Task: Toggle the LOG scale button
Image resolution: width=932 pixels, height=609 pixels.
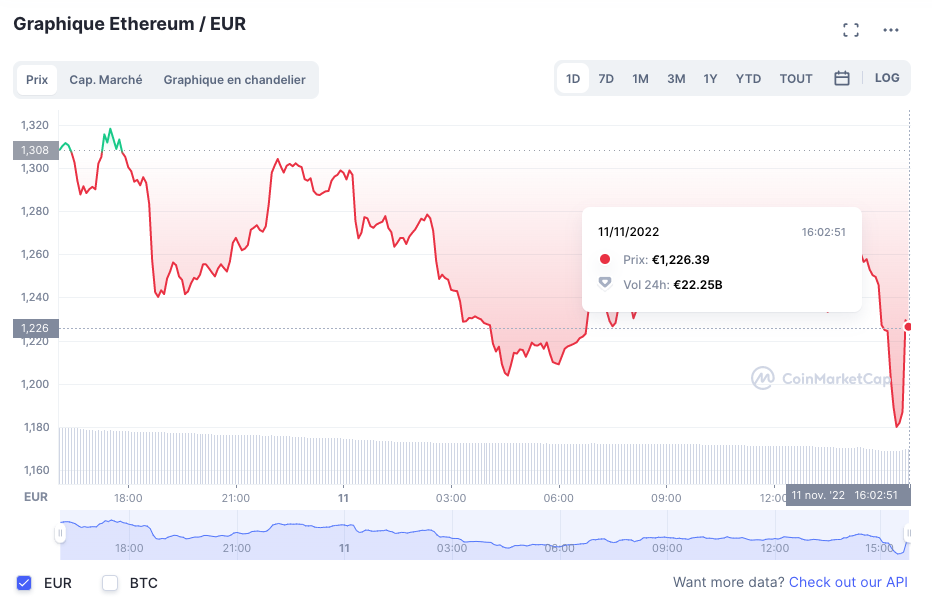Action: (x=887, y=78)
